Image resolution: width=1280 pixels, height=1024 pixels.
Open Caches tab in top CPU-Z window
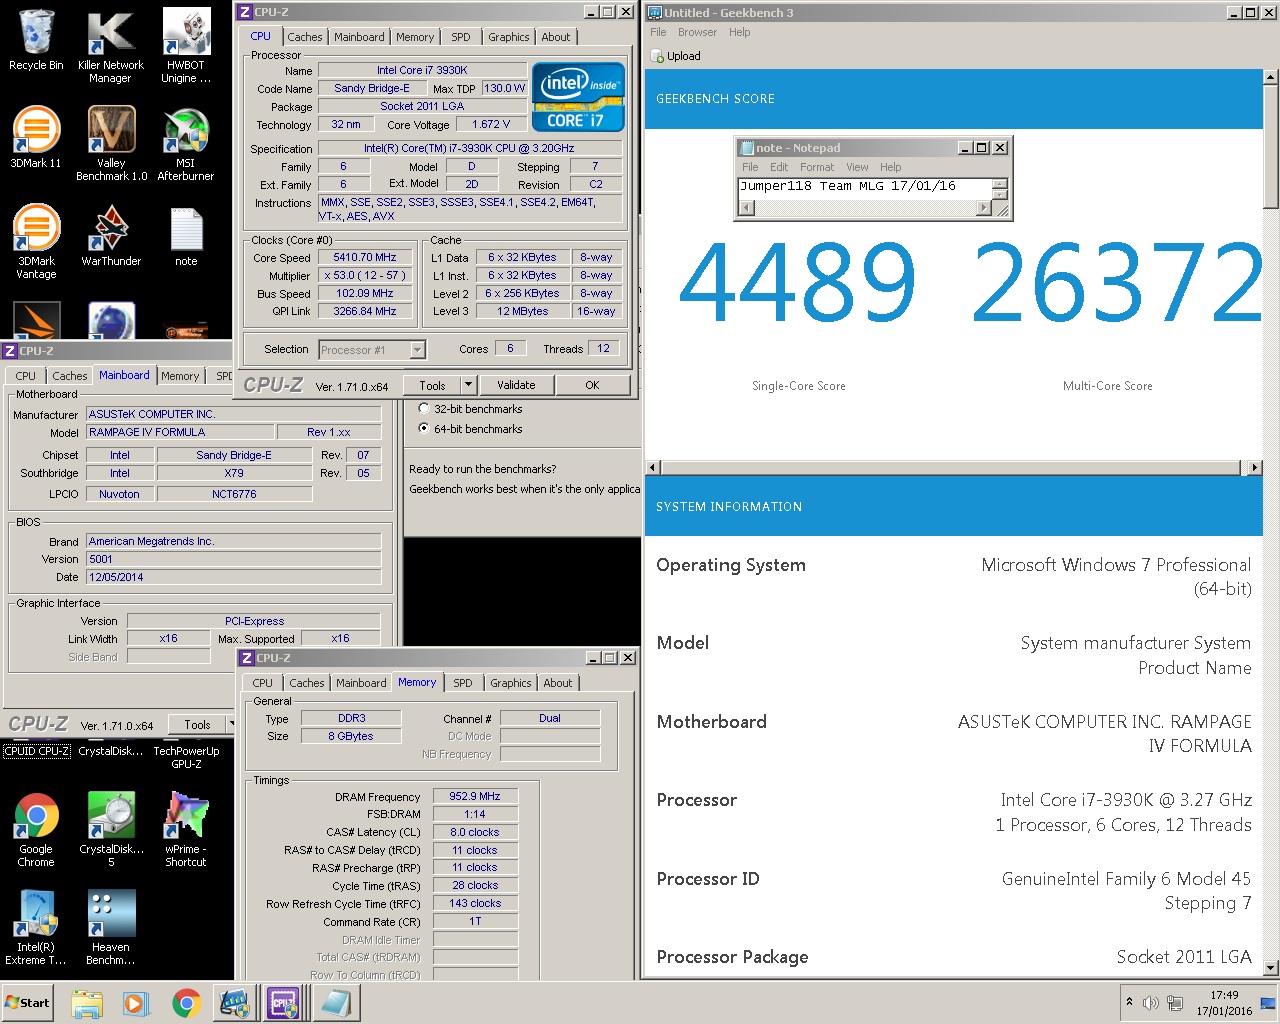(x=305, y=37)
